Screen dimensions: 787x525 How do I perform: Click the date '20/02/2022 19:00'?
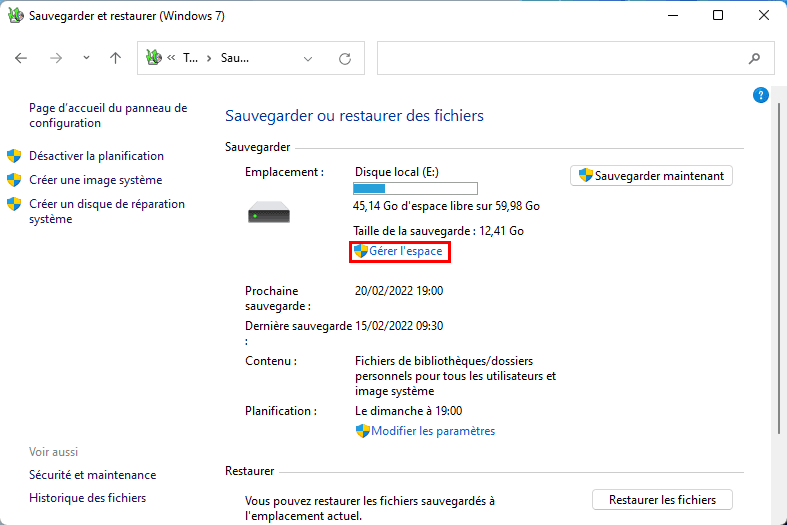399,291
